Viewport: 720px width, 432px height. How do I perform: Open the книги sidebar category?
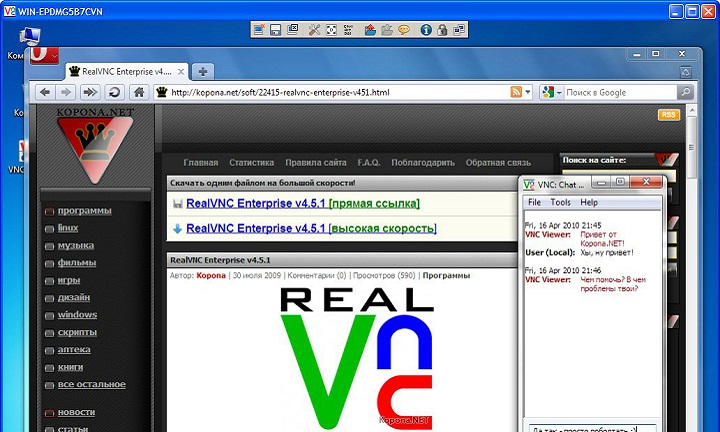click(x=70, y=367)
